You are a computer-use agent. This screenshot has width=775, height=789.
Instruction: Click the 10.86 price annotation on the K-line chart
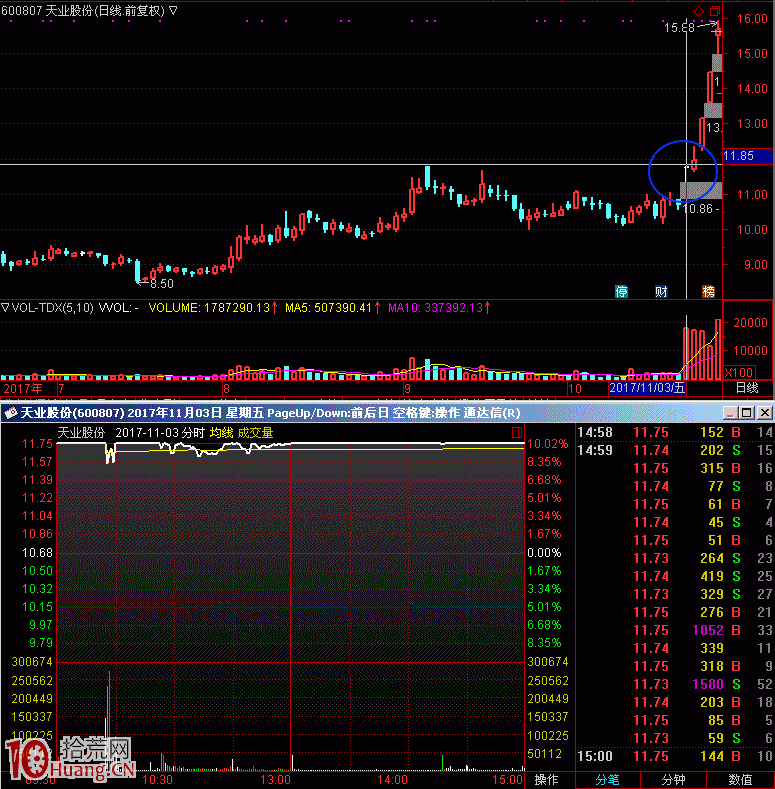coord(698,208)
